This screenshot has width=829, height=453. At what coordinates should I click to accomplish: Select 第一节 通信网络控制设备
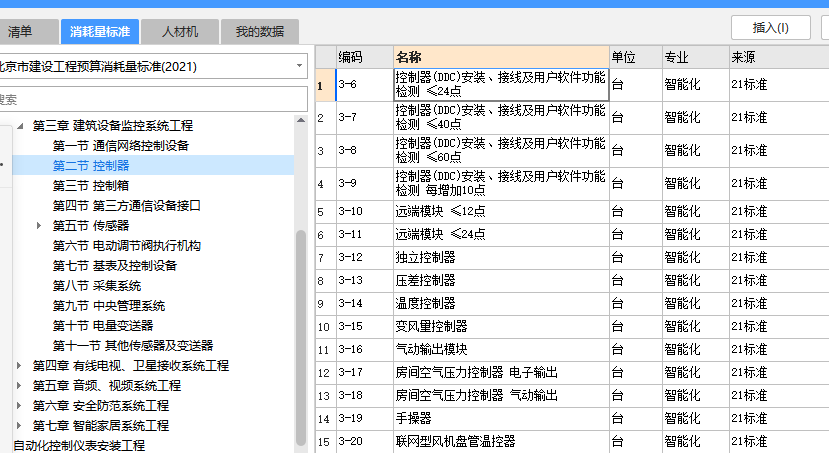[121, 146]
